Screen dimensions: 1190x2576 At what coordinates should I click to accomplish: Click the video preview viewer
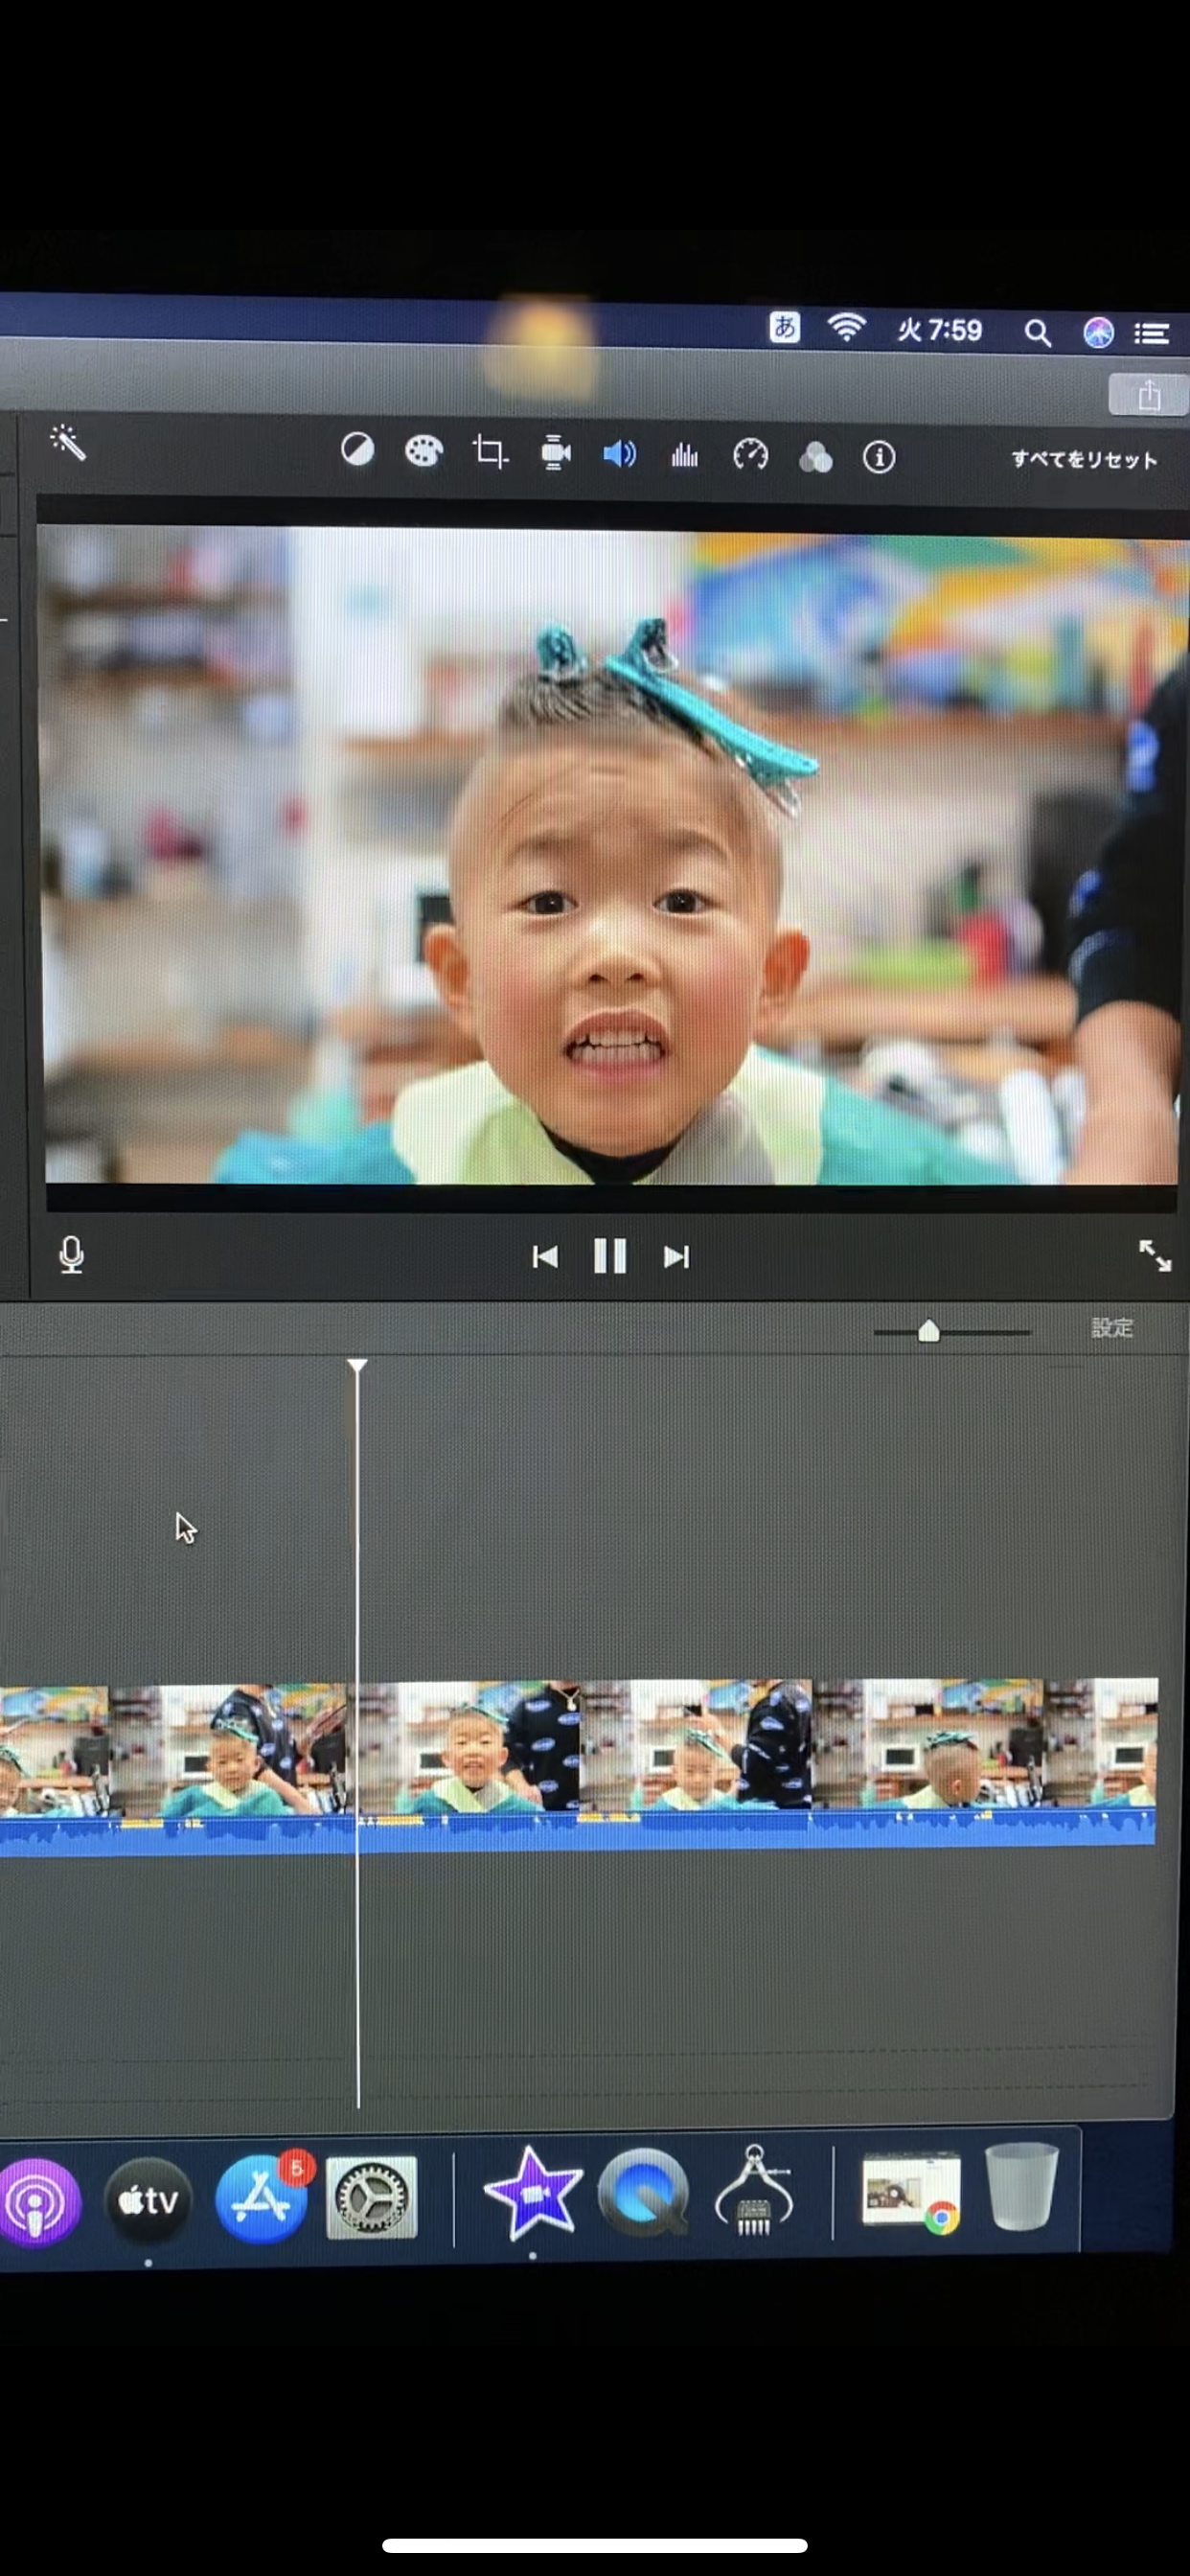click(x=611, y=856)
